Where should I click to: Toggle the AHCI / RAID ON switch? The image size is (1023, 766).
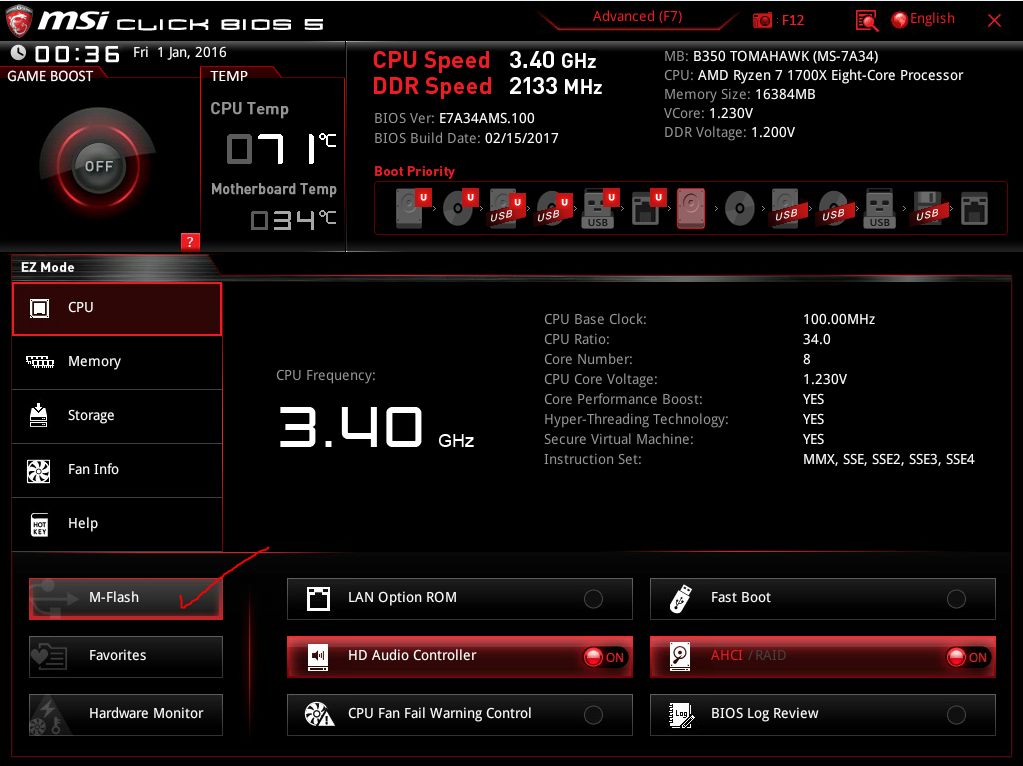coord(968,657)
